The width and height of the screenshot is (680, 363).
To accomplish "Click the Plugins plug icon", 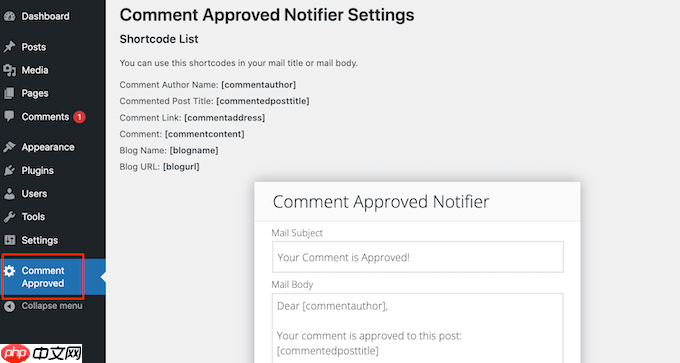I will click(9, 170).
